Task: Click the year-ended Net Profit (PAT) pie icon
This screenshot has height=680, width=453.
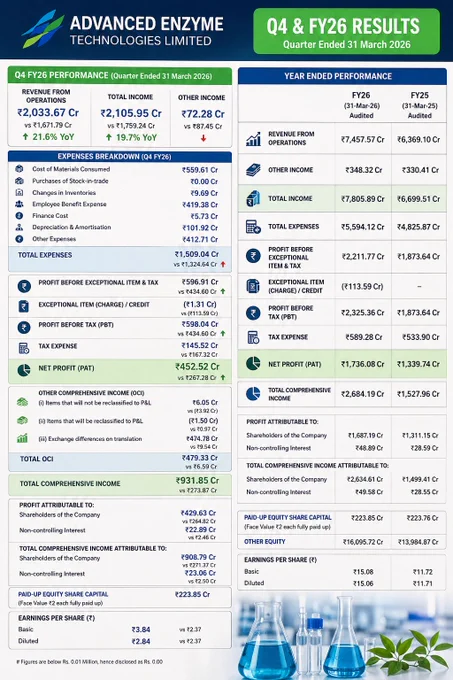Action: point(253,363)
